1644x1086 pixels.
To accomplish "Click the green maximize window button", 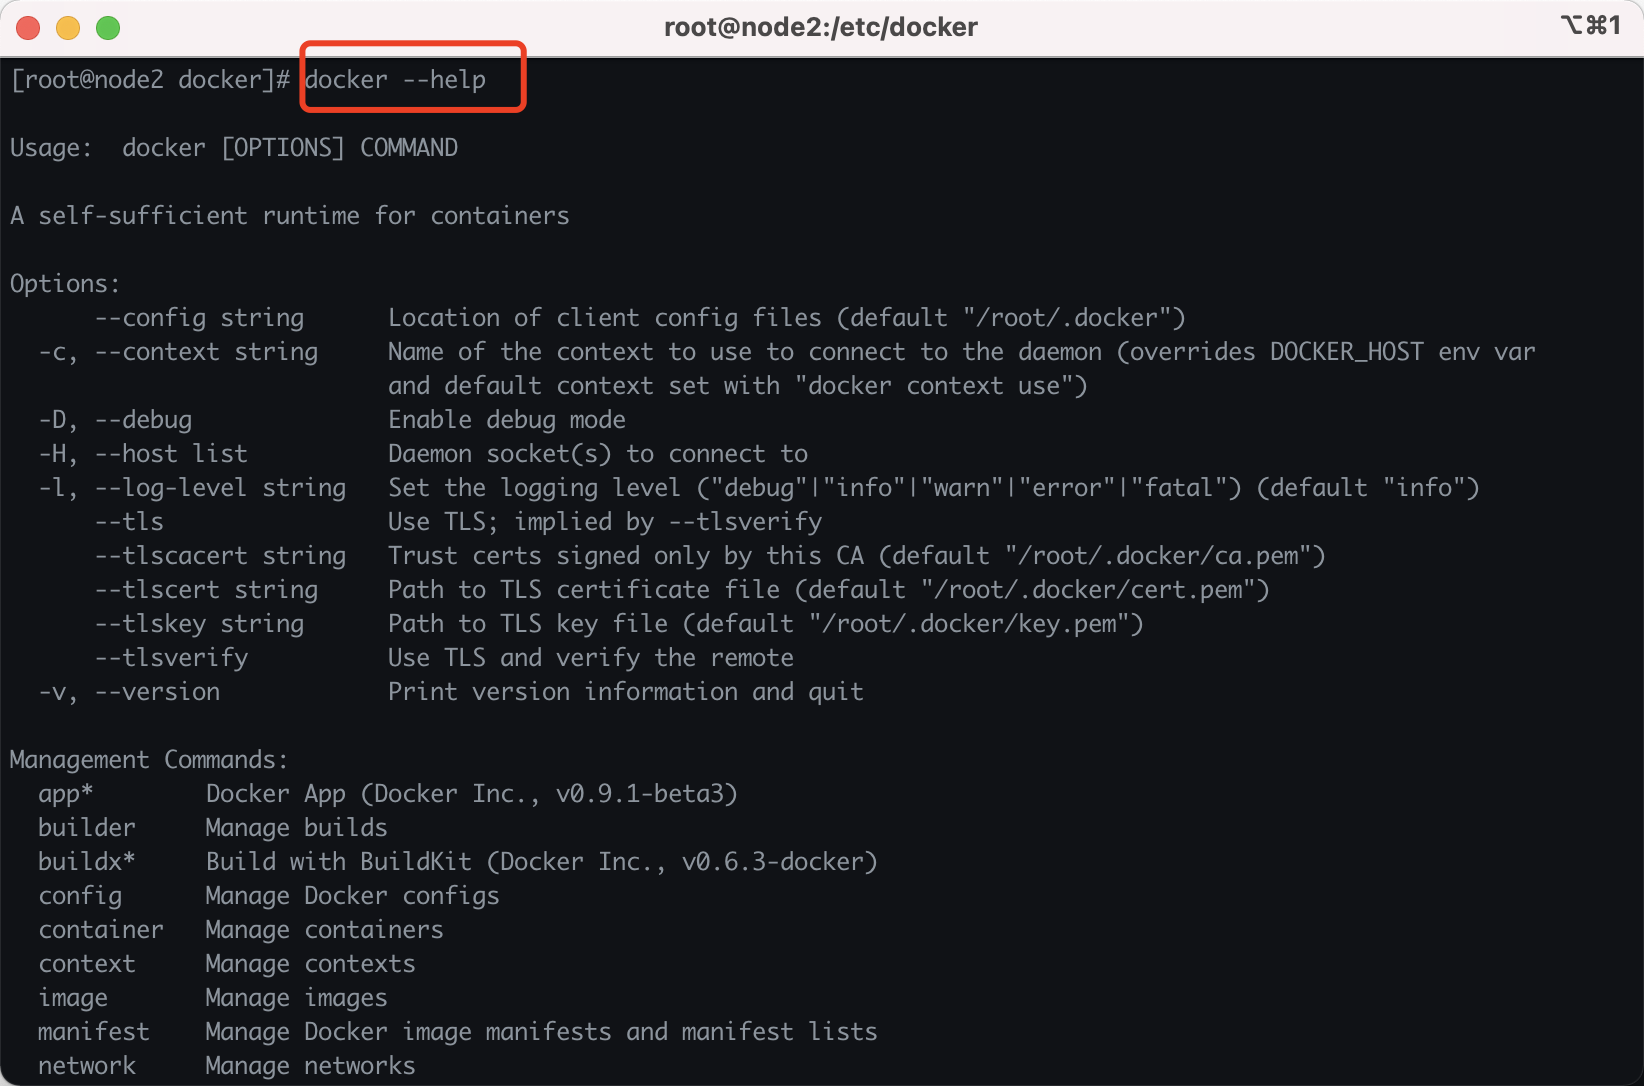I will [x=108, y=28].
